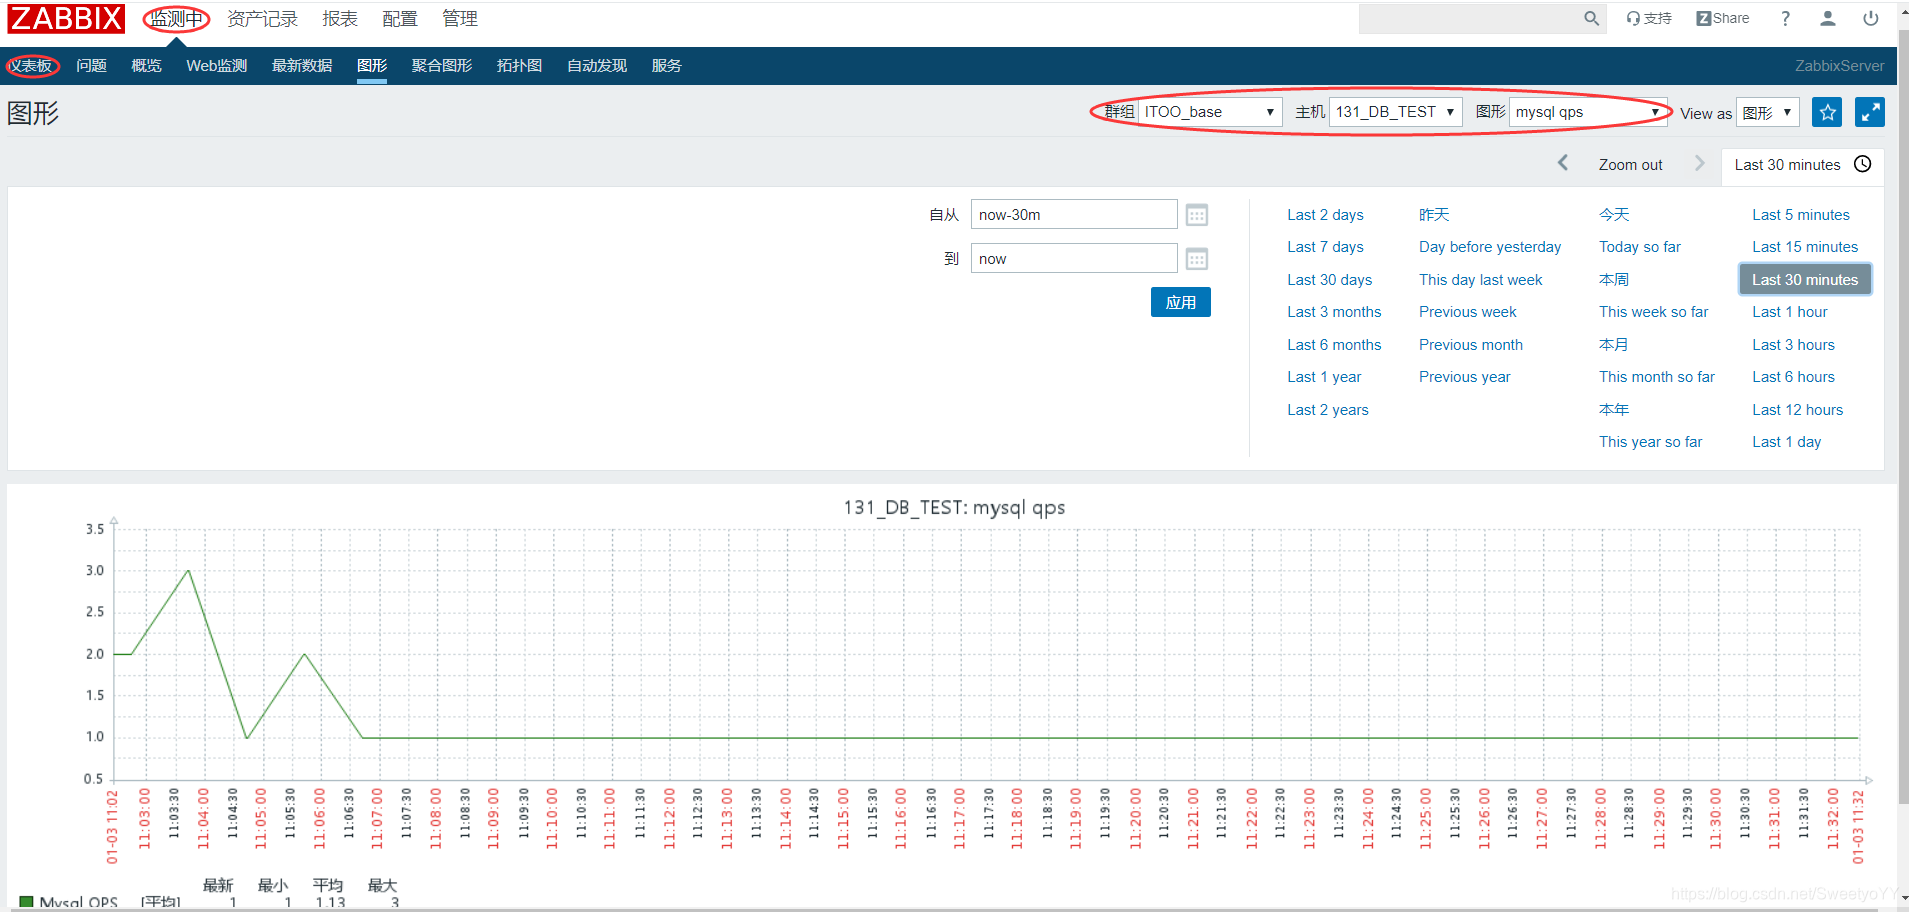Click Zoom out
This screenshot has width=1909, height=912.
(x=1630, y=165)
